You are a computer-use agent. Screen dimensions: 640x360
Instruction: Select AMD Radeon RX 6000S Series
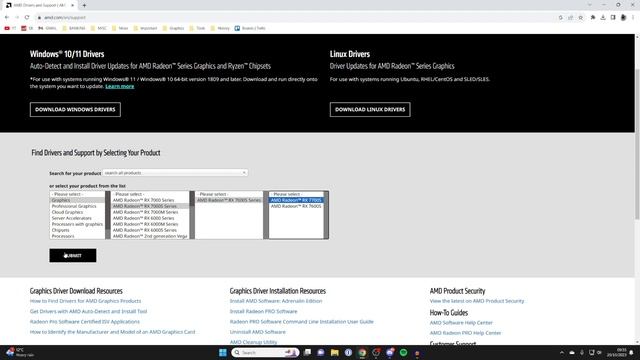(x=150, y=230)
